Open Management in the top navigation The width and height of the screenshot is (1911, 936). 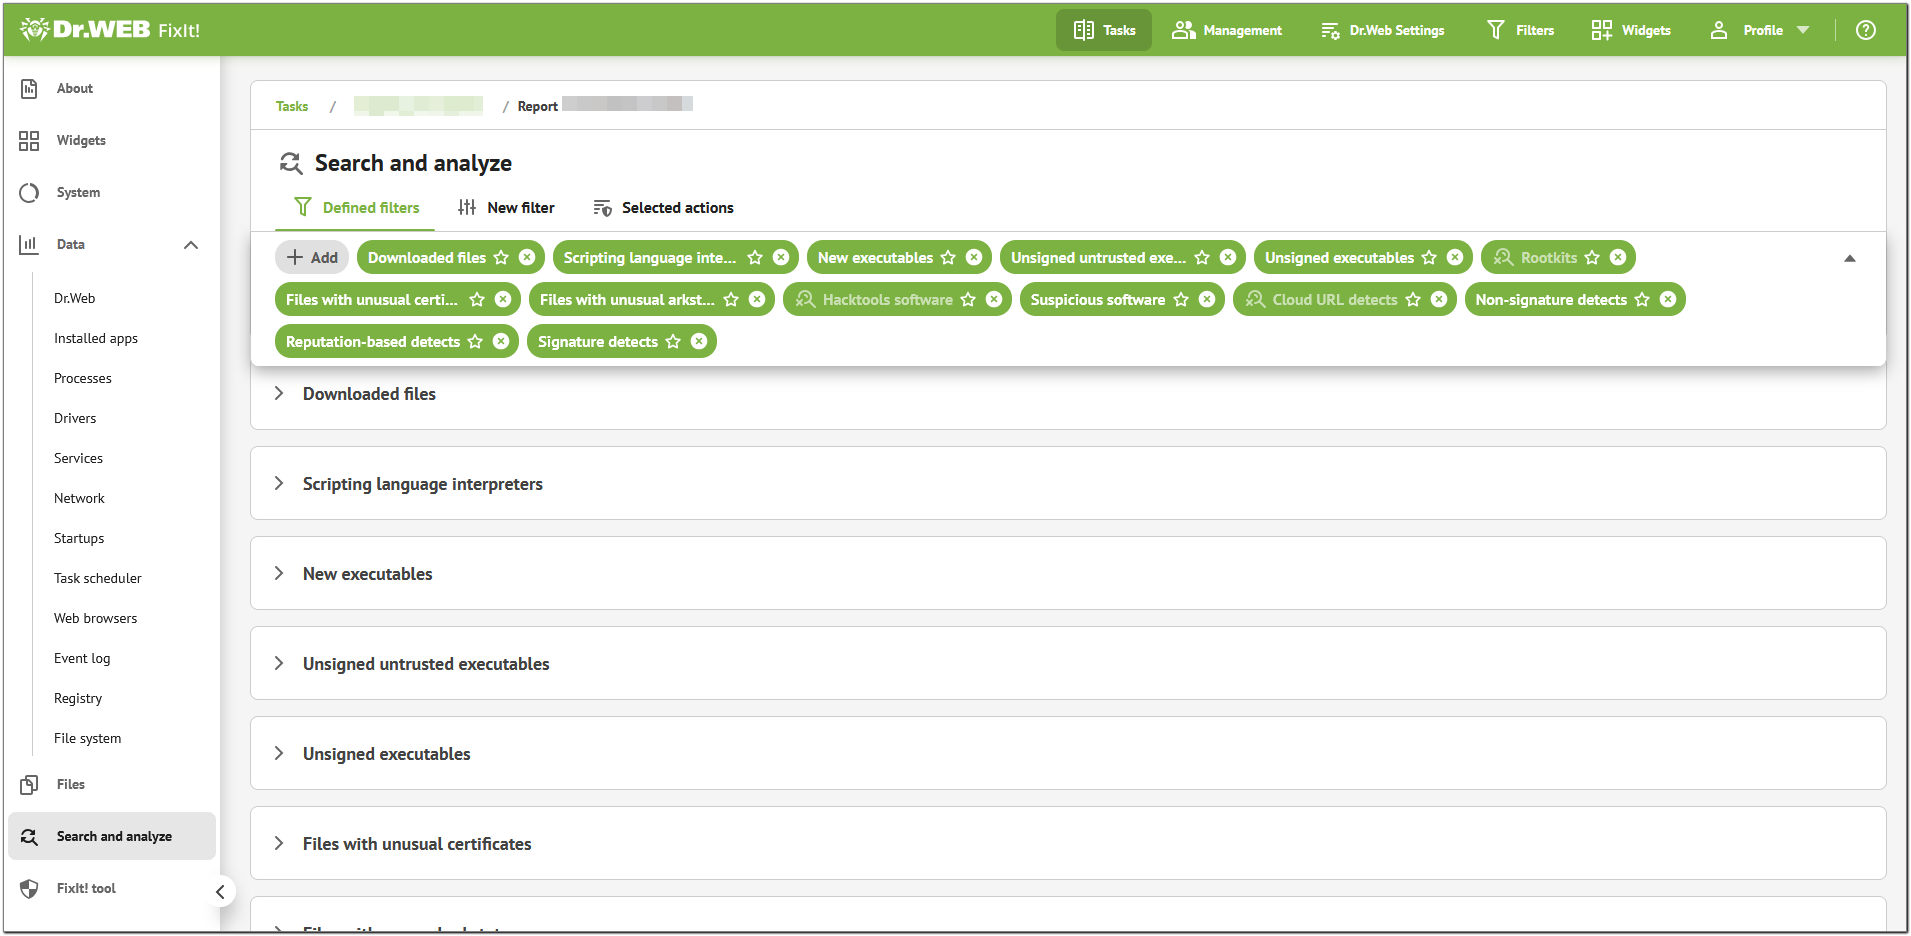(1227, 30)
